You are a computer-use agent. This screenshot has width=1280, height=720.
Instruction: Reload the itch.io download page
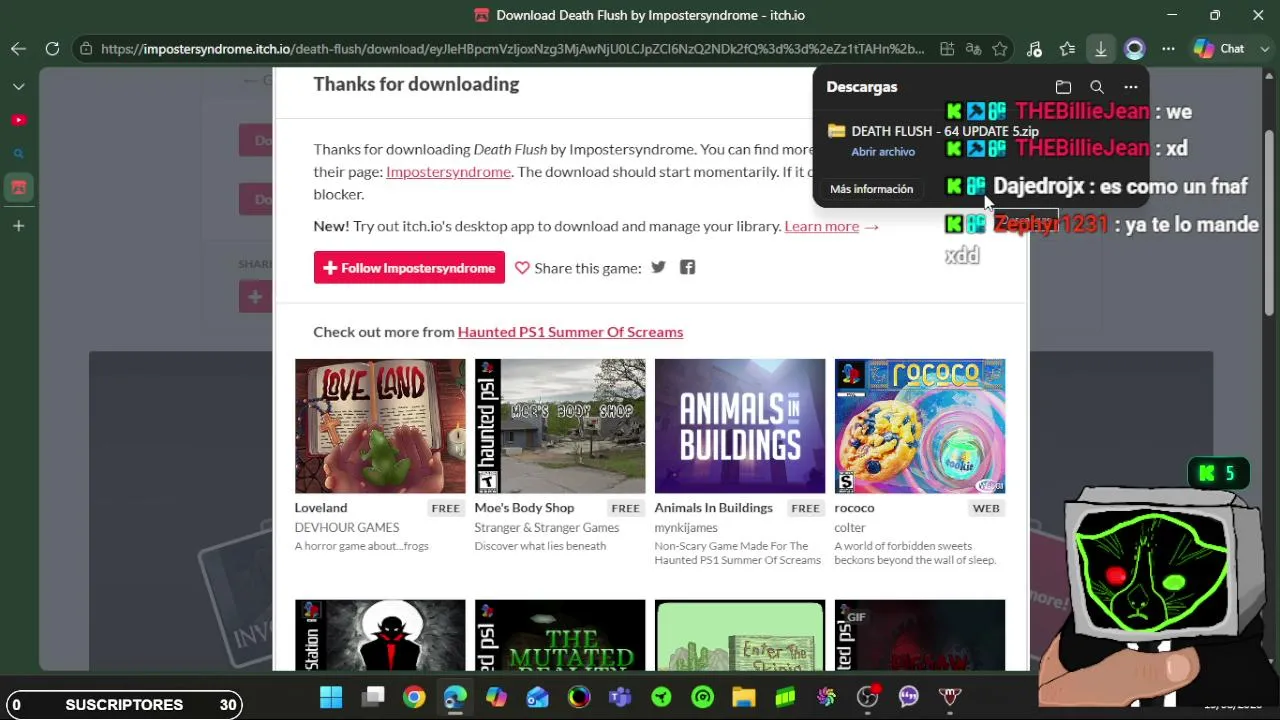tap(52, 48)
